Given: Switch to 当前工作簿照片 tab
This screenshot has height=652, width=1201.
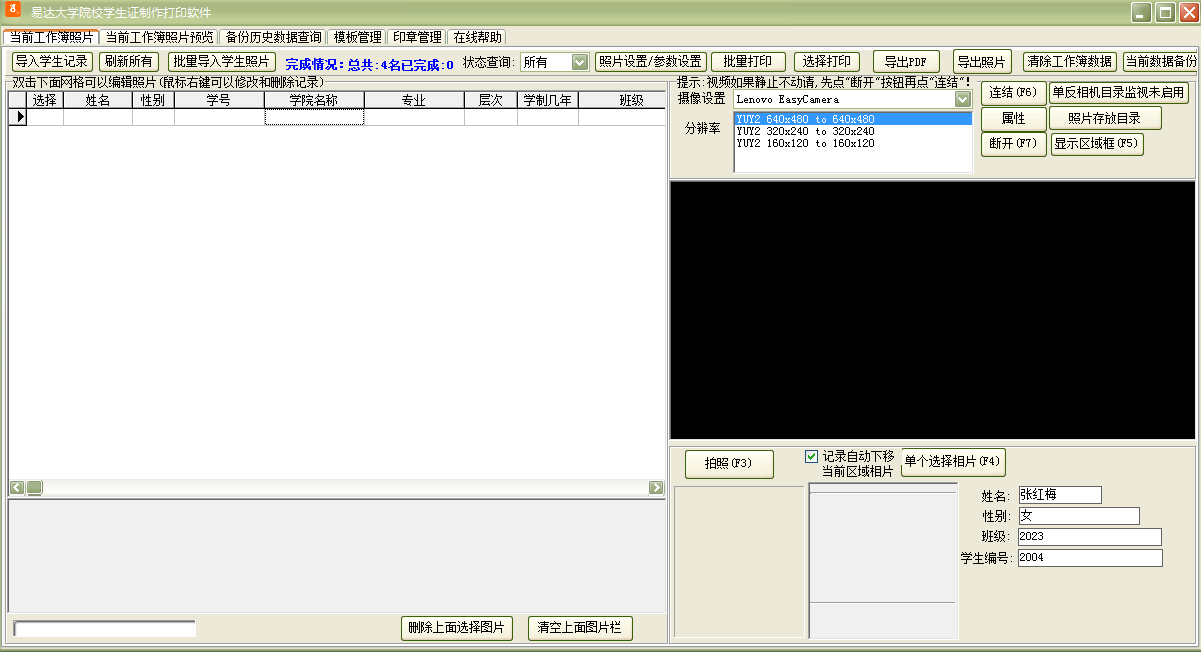Looking at the screenshot, I should 51,37.
